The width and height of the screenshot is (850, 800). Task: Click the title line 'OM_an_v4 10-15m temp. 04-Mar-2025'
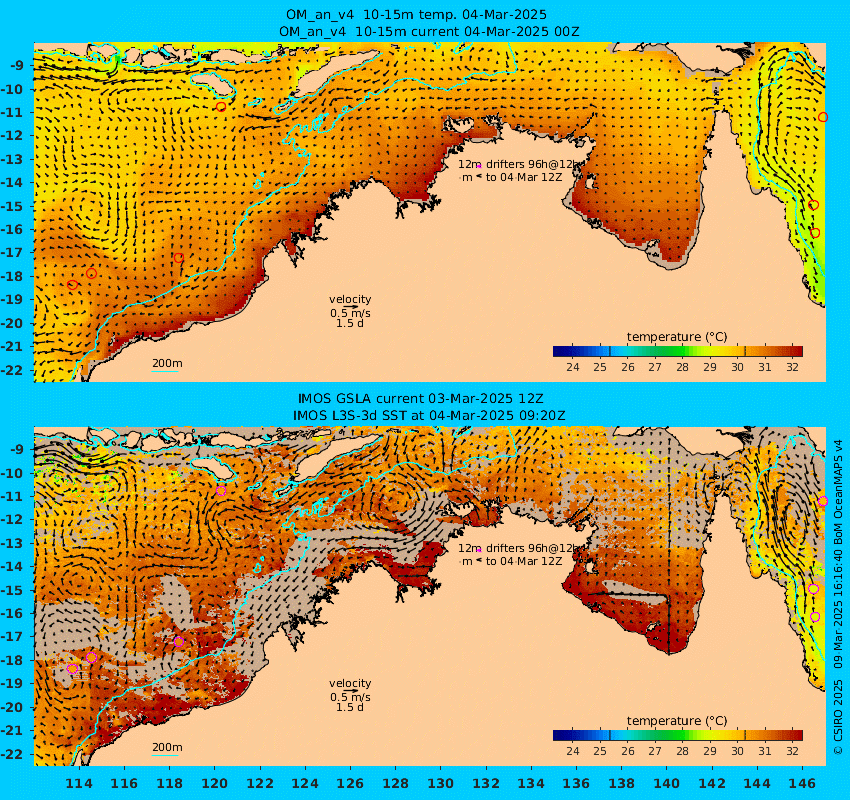[416, 15]
